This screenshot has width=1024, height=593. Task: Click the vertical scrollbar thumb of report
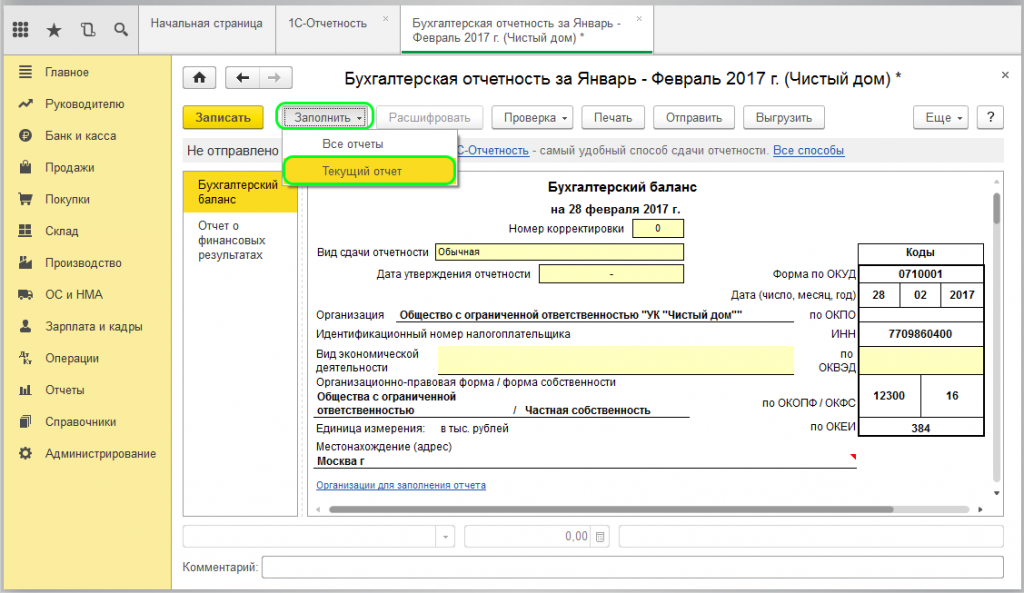click(x=997, y=208)
